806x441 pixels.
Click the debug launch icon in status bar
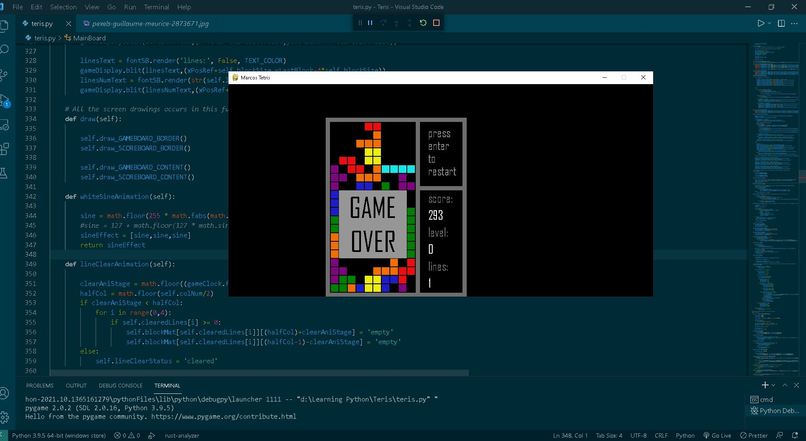152,435
